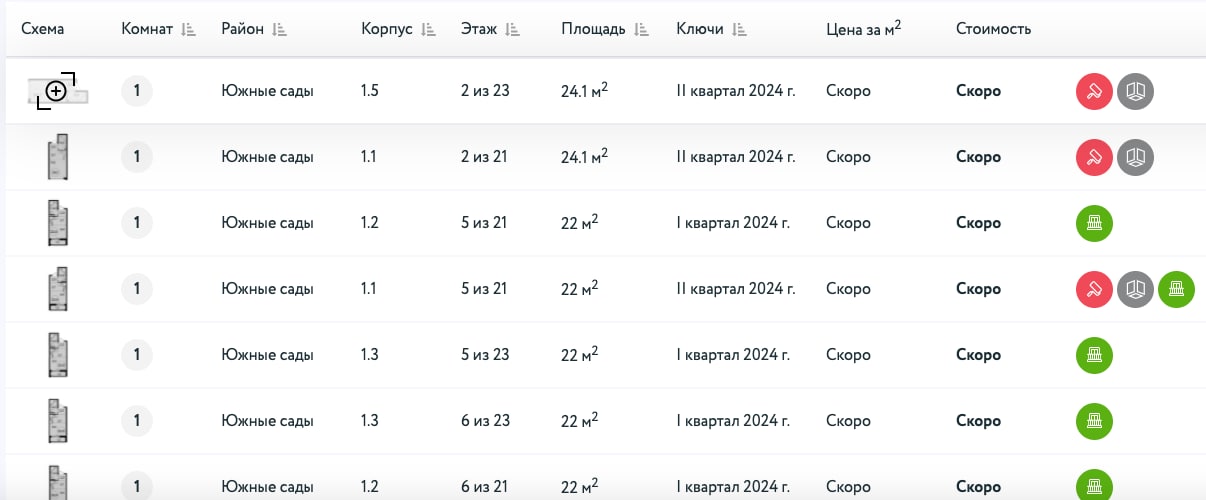
Task: Sort the list using the Этаж sort icon
Action: pyautogui.click(x=513, y=30)
